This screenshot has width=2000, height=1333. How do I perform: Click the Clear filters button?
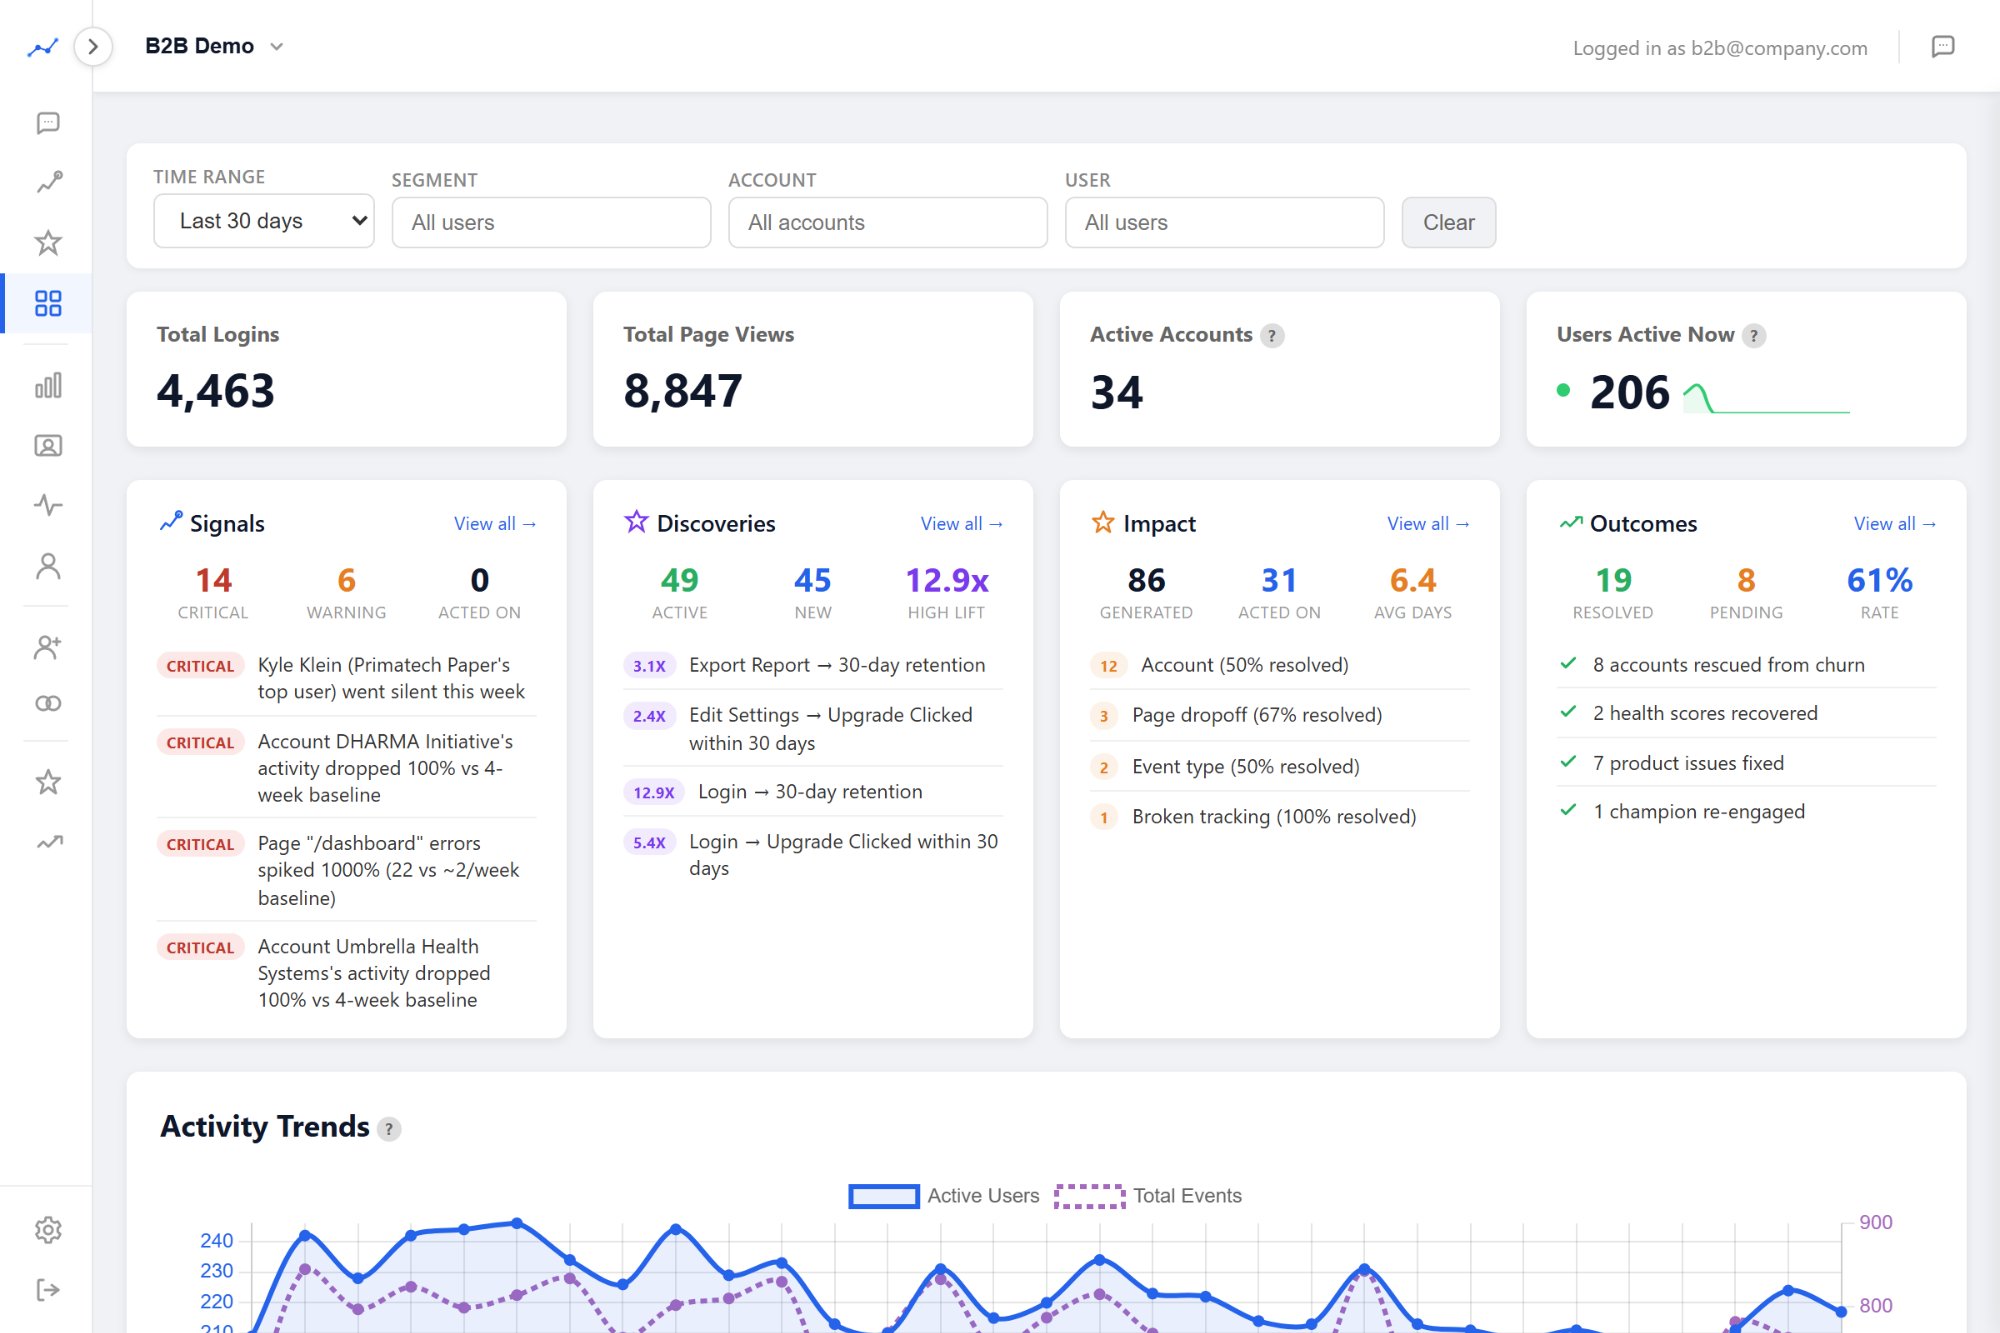pos(1448,222)
